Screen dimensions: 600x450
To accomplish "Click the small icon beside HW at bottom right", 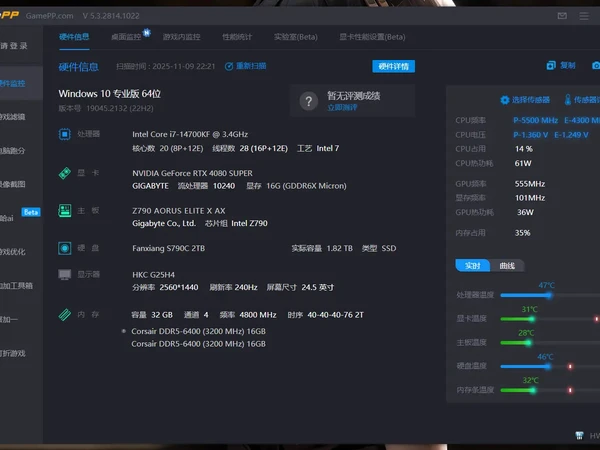I will [x=579, y=435].
